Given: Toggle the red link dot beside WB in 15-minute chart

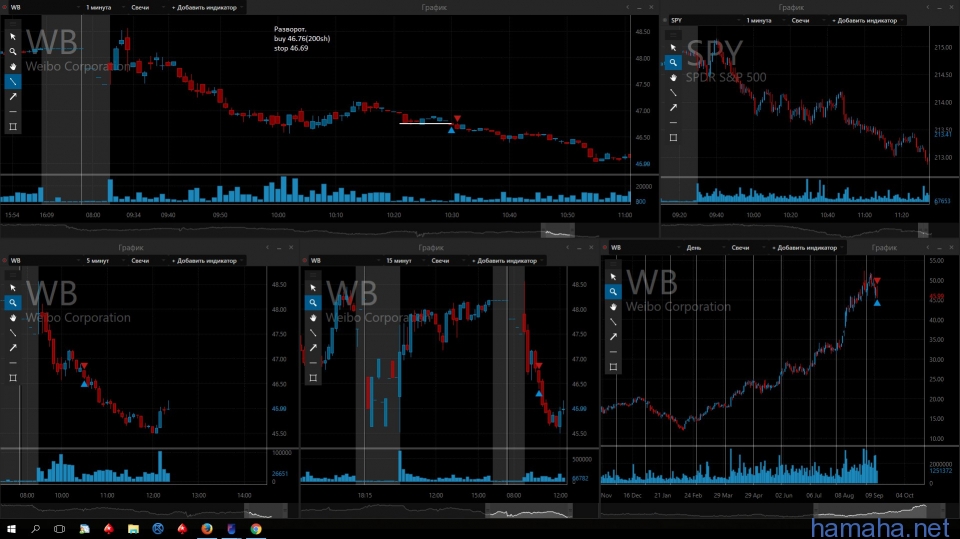Looking at the screenshot, I should pos(305,261).
